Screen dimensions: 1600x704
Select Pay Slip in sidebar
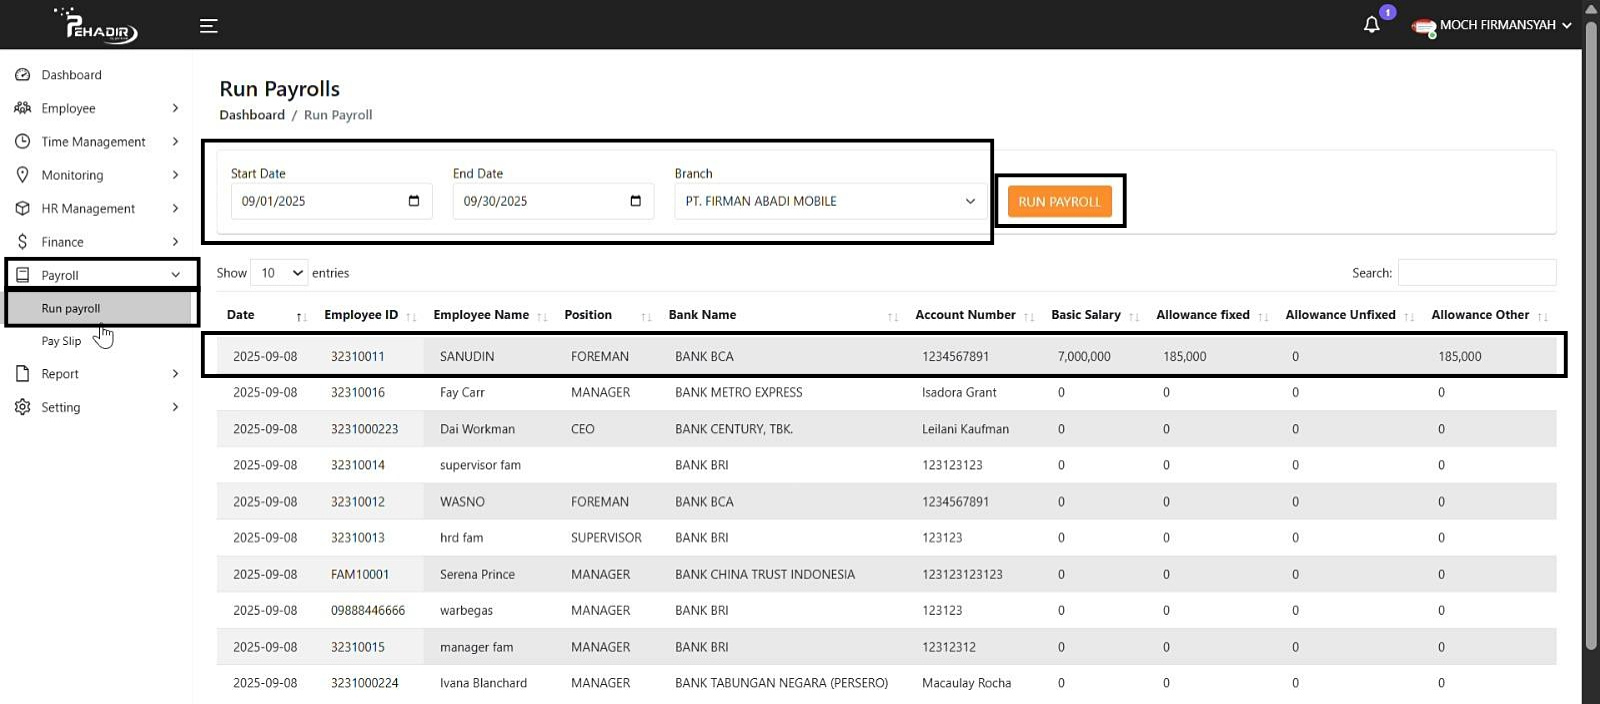[x=61, y=341]
